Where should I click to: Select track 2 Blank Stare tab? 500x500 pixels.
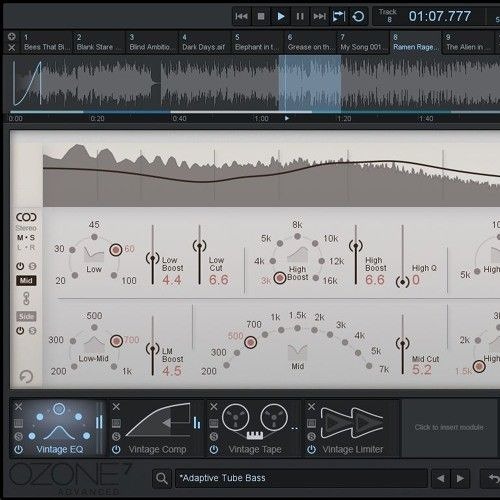99,42
